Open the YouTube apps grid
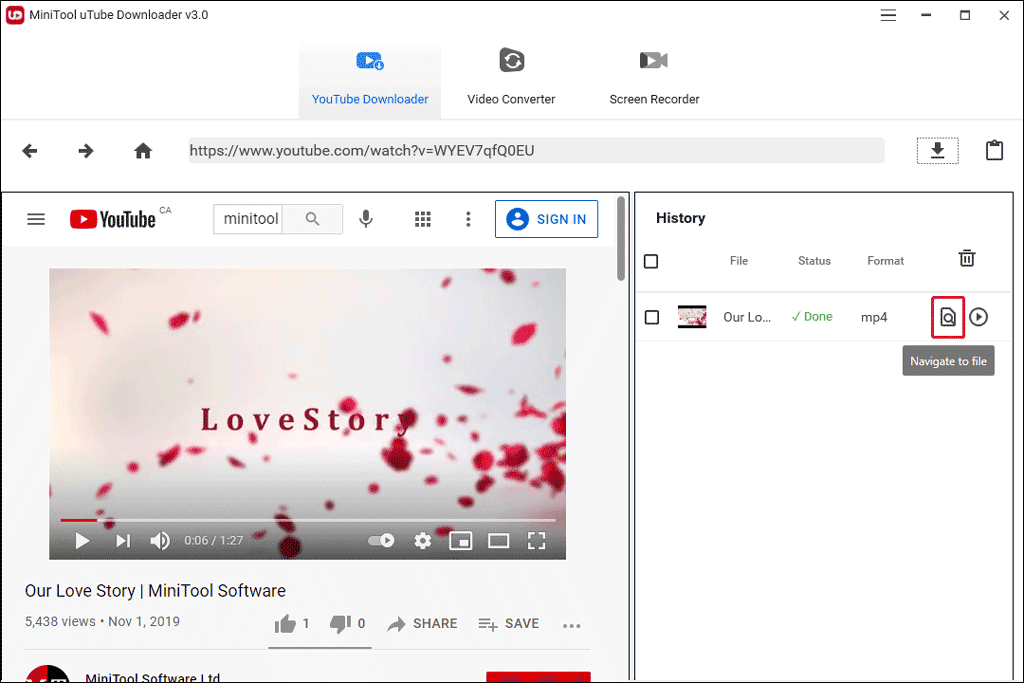 coord(423,219)
